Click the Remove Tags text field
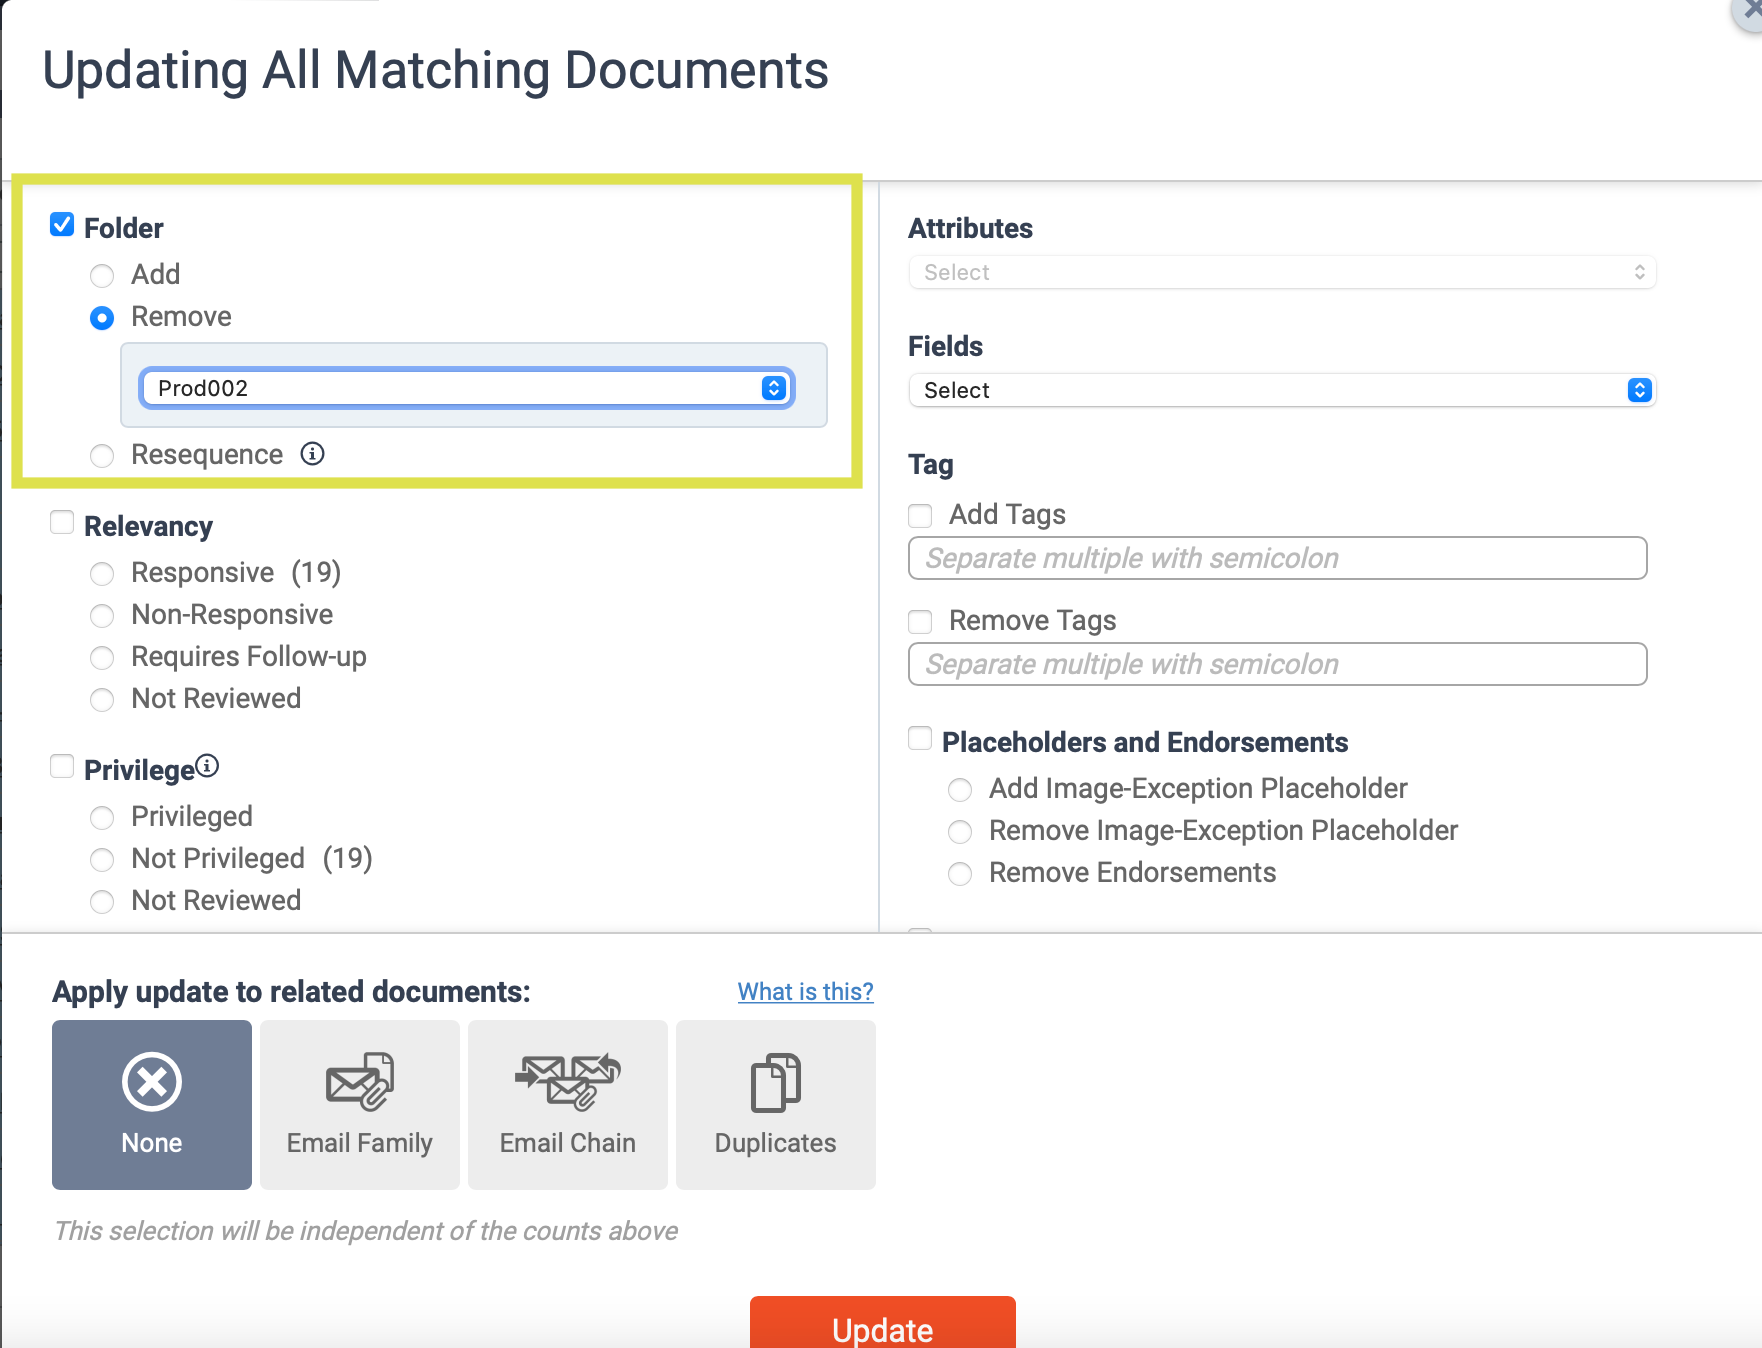1762x1348 pixels. coord(1277,664)
